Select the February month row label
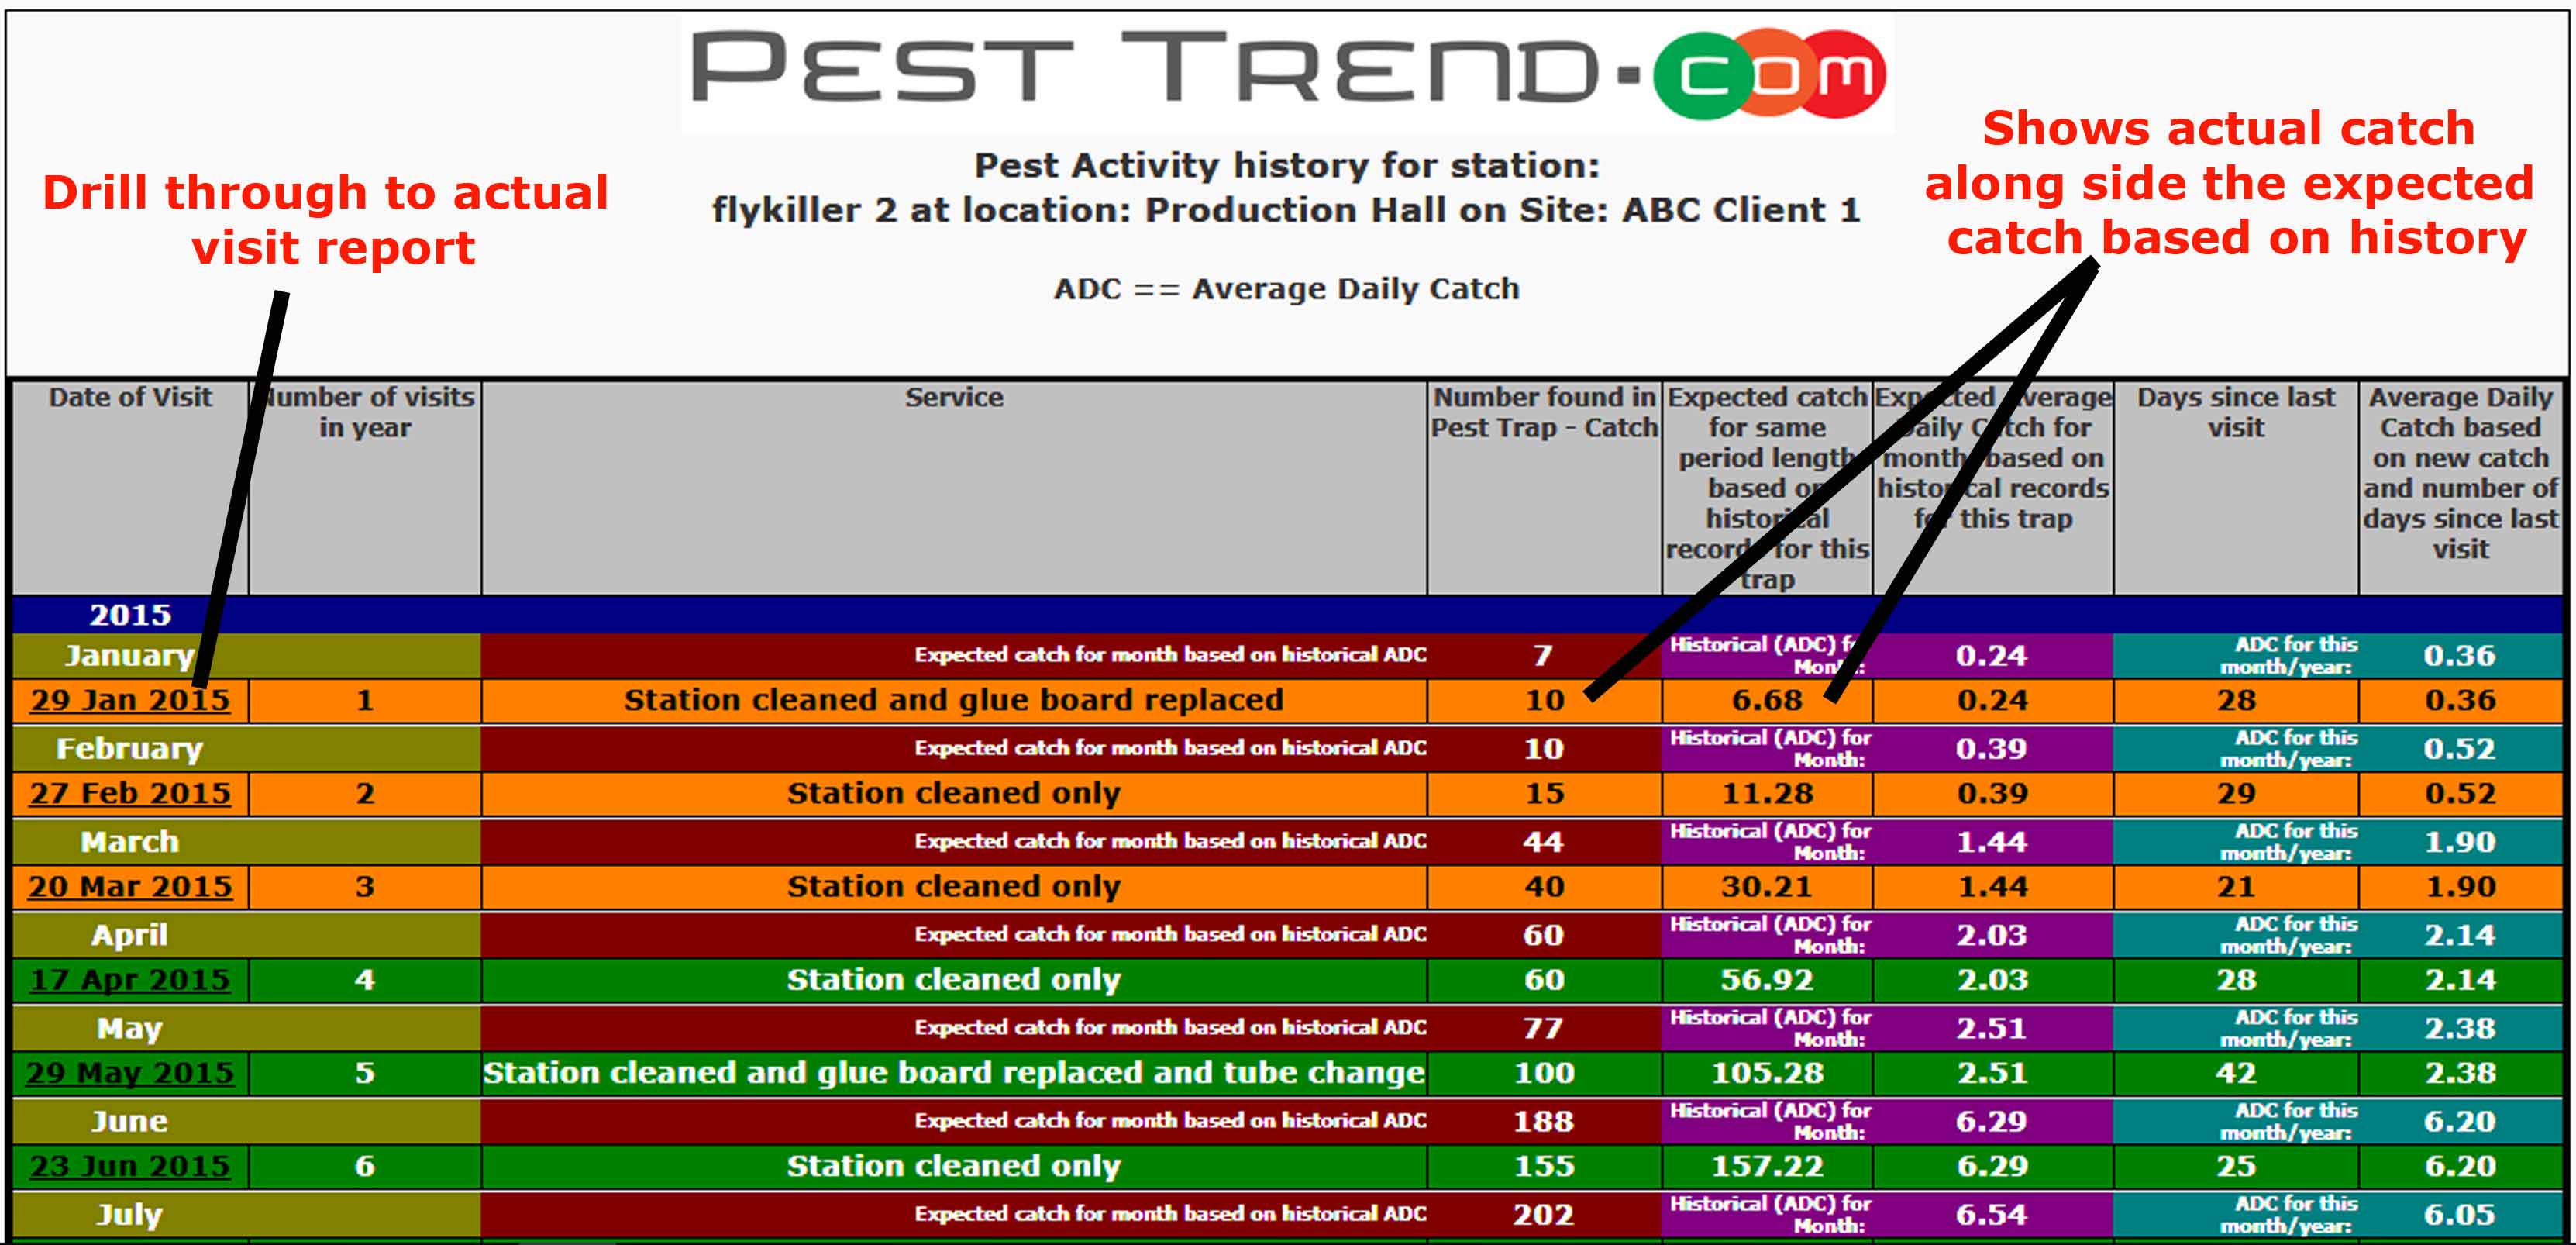2576x1245 pixels. tap(130, 748)
